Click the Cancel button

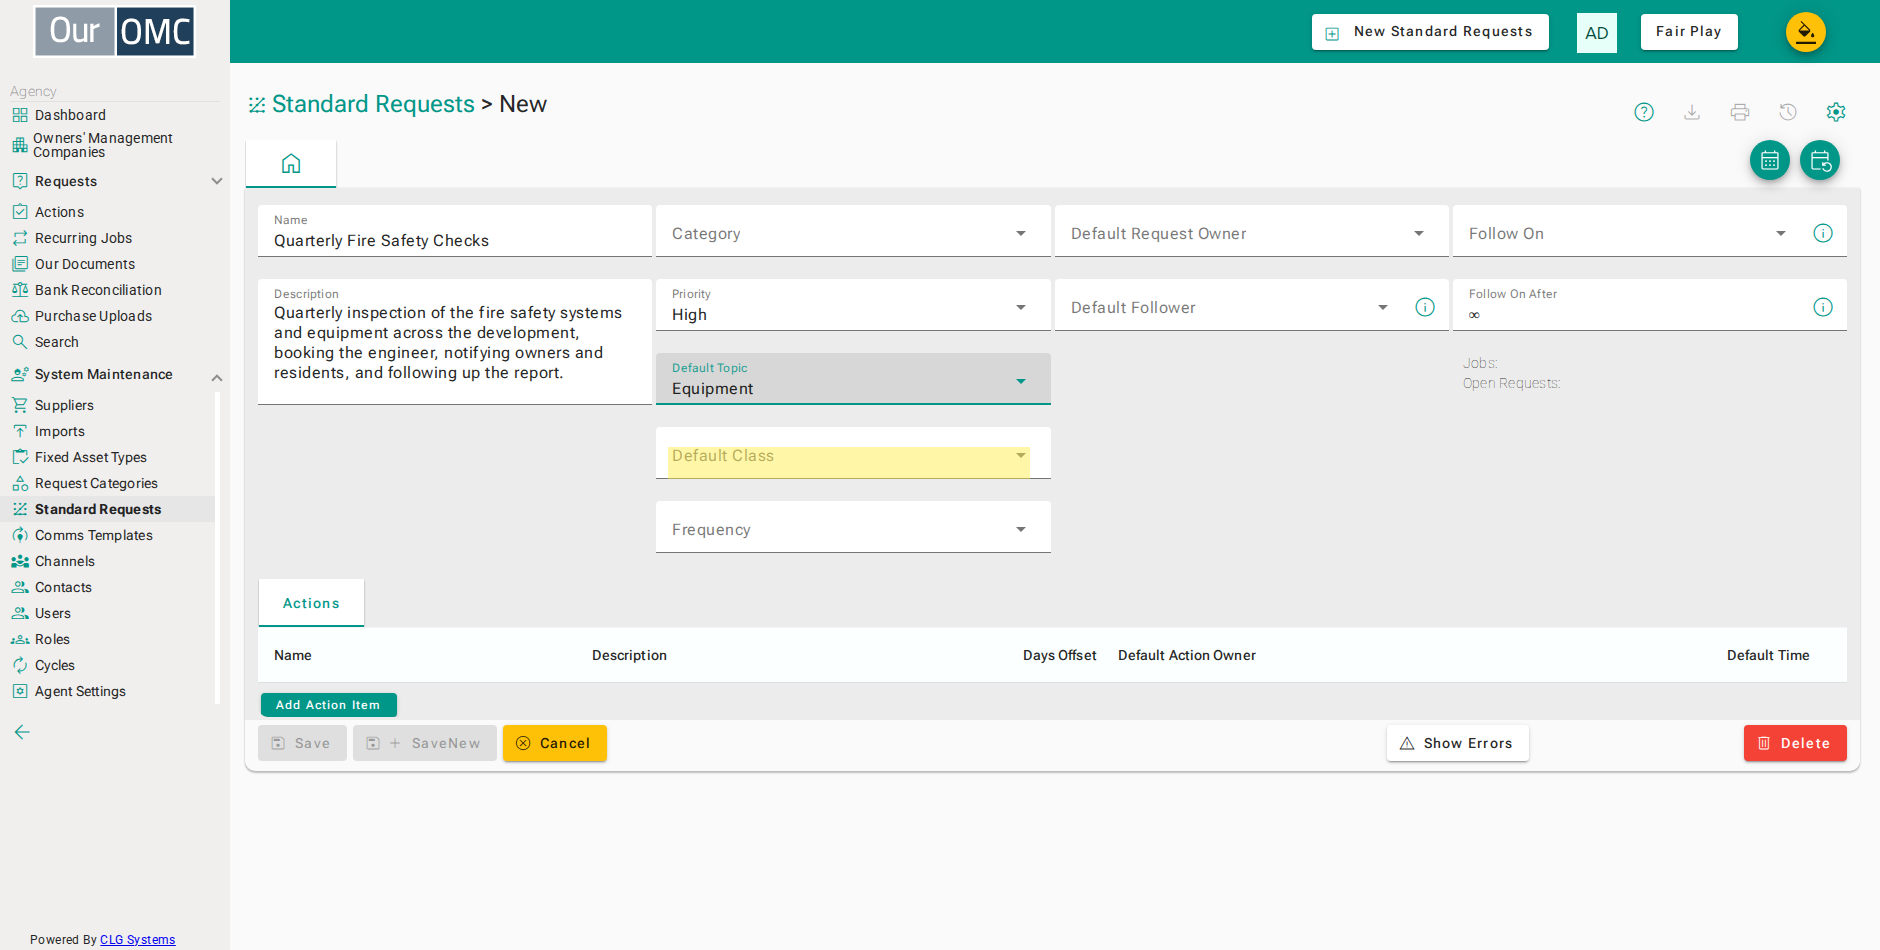point(555,743)
